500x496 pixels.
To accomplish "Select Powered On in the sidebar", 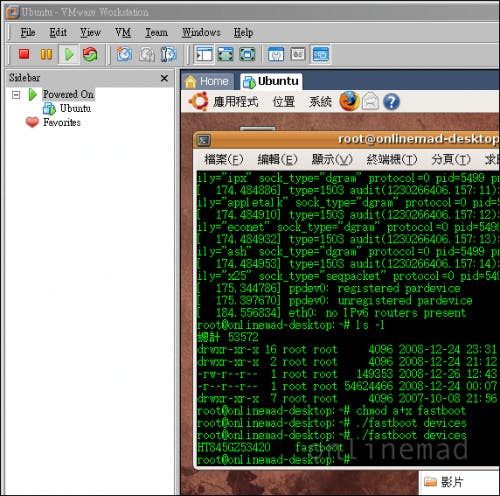I will click(x=68, y=94).
